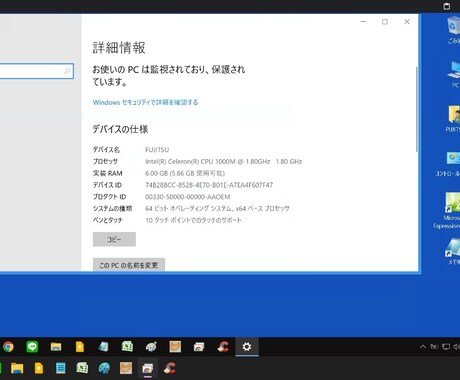
Task: Close the Settings window
Action: point(407,22)
